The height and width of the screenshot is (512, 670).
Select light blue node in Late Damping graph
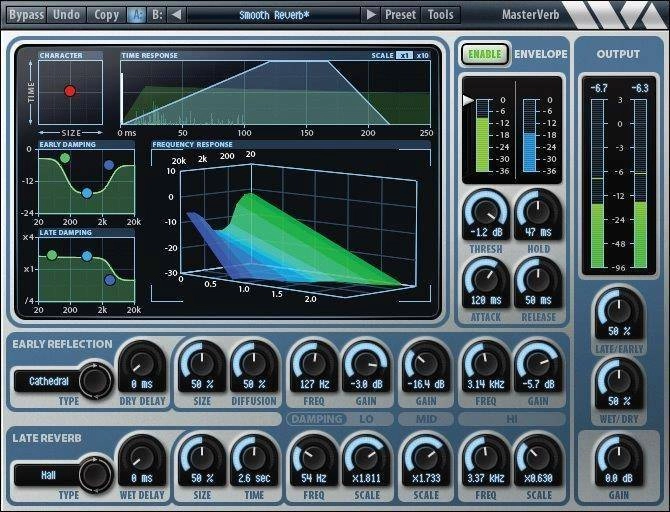[x=87, y=256]
